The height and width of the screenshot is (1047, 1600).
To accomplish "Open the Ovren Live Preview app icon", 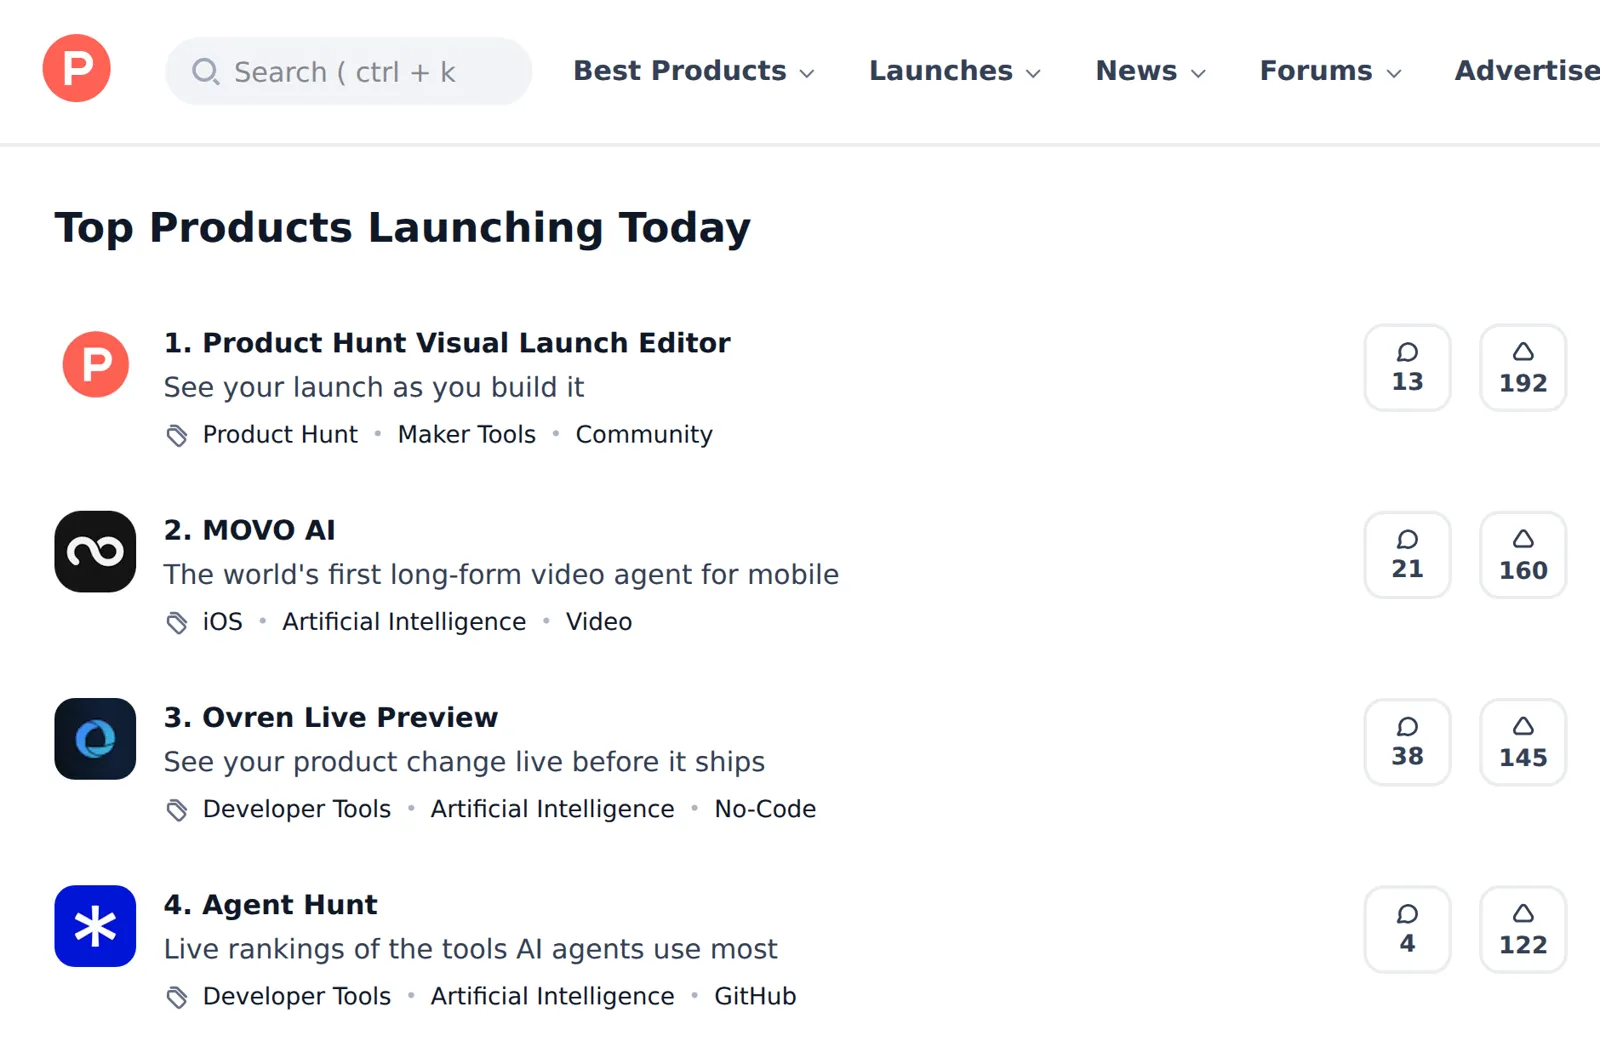I will (x=95, y=739).
